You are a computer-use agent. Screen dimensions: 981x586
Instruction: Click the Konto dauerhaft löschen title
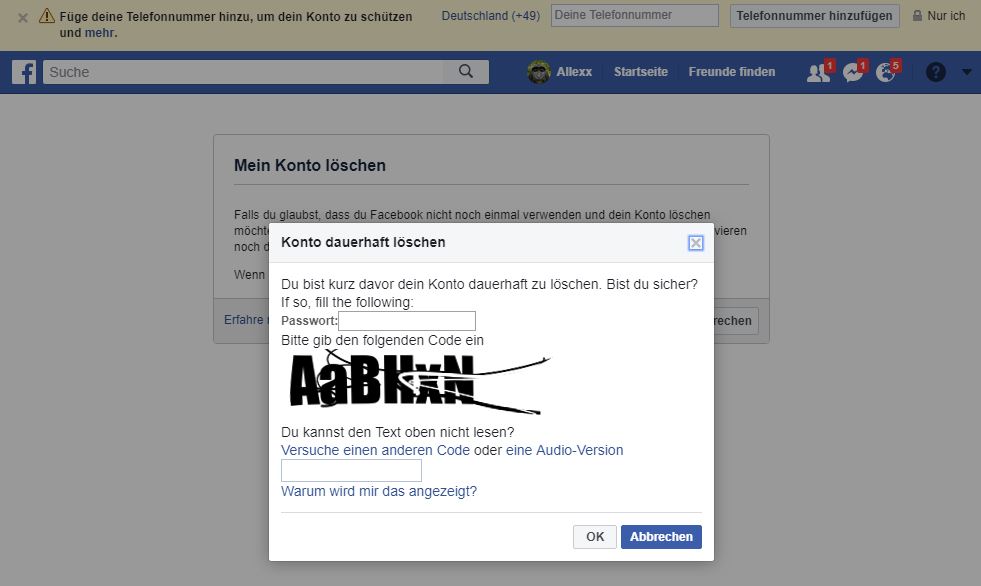click(363, 243)
